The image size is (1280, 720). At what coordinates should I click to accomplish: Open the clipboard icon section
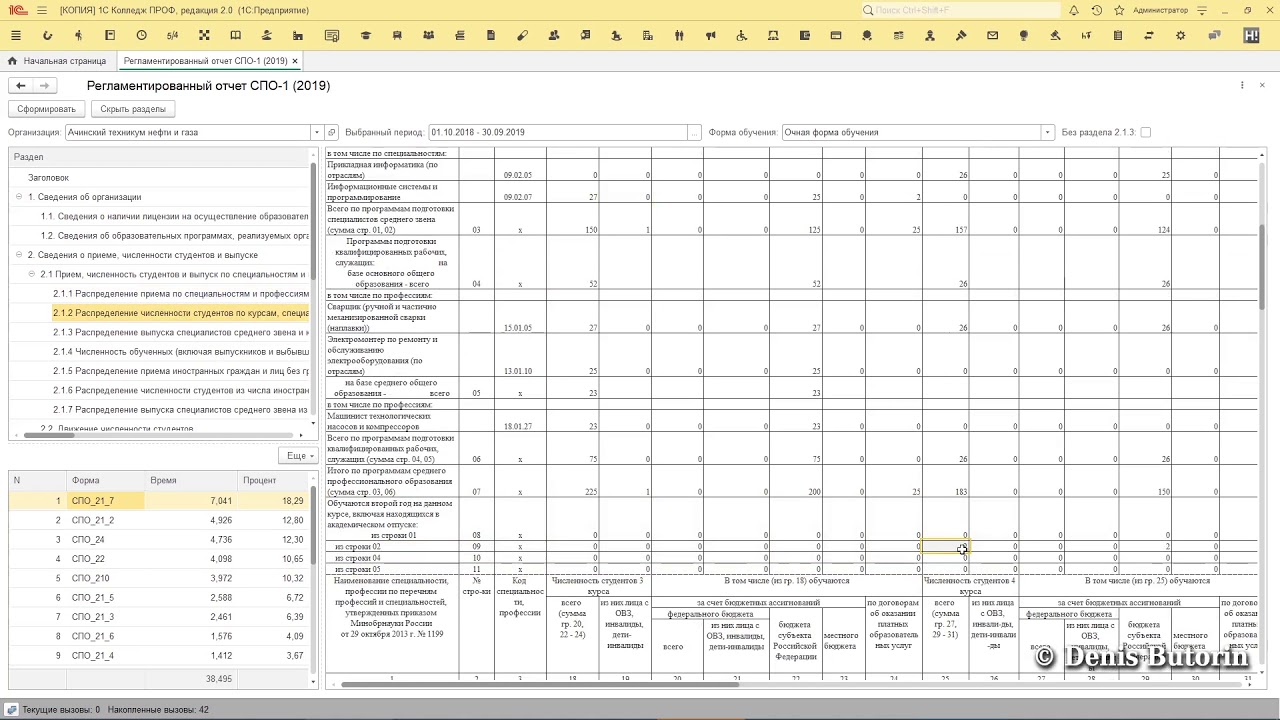click(x=1118, y=35)
